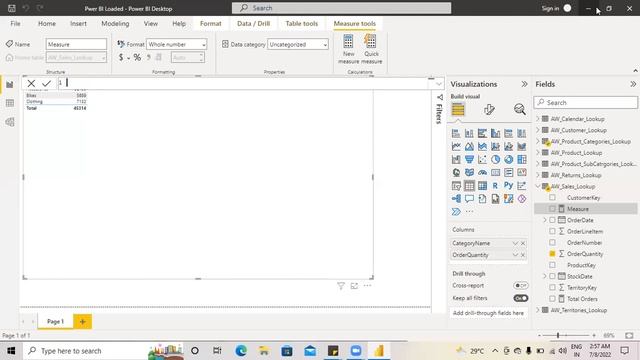
Task: Open visual filter icon below table
Action: (x=341, y=286)
